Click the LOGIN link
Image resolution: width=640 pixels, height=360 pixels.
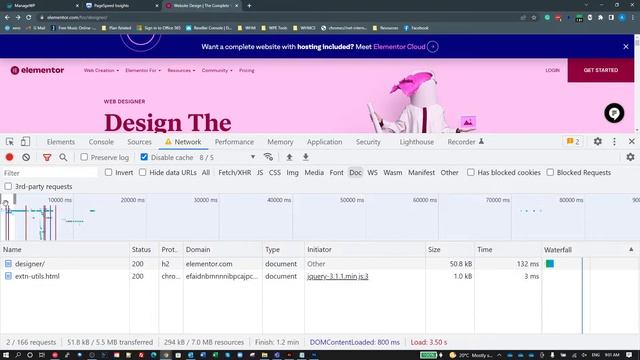[553, 70]
